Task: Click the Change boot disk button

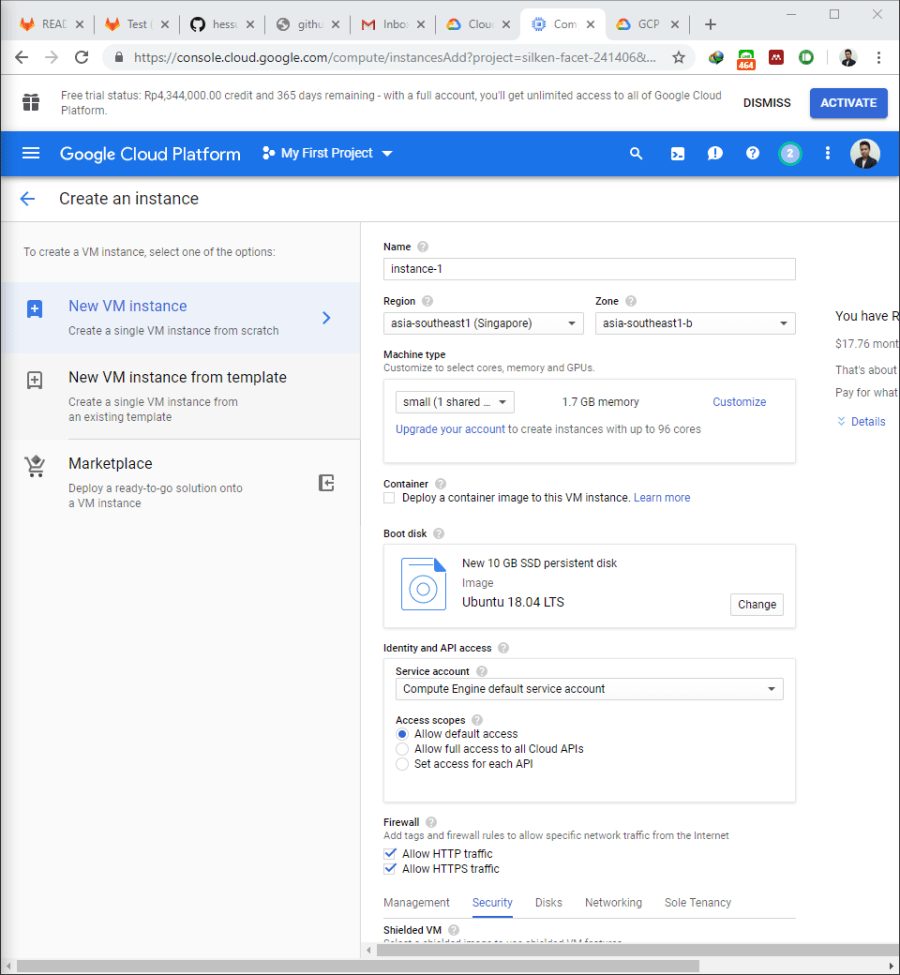Action: point(756,604)
